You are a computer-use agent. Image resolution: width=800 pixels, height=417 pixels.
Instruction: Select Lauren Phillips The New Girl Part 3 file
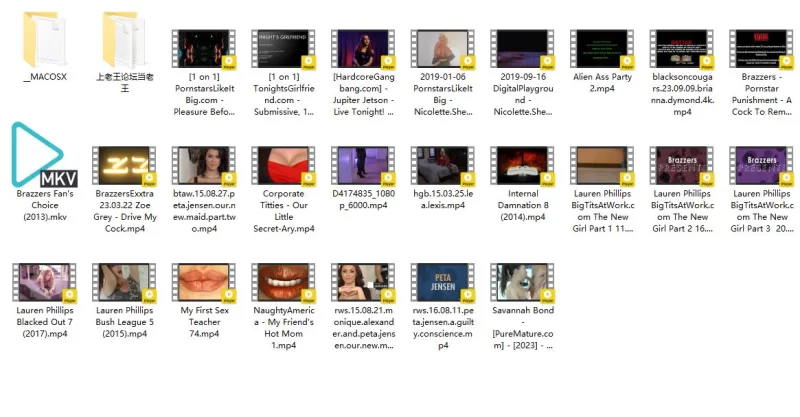(x=761, y=166)
